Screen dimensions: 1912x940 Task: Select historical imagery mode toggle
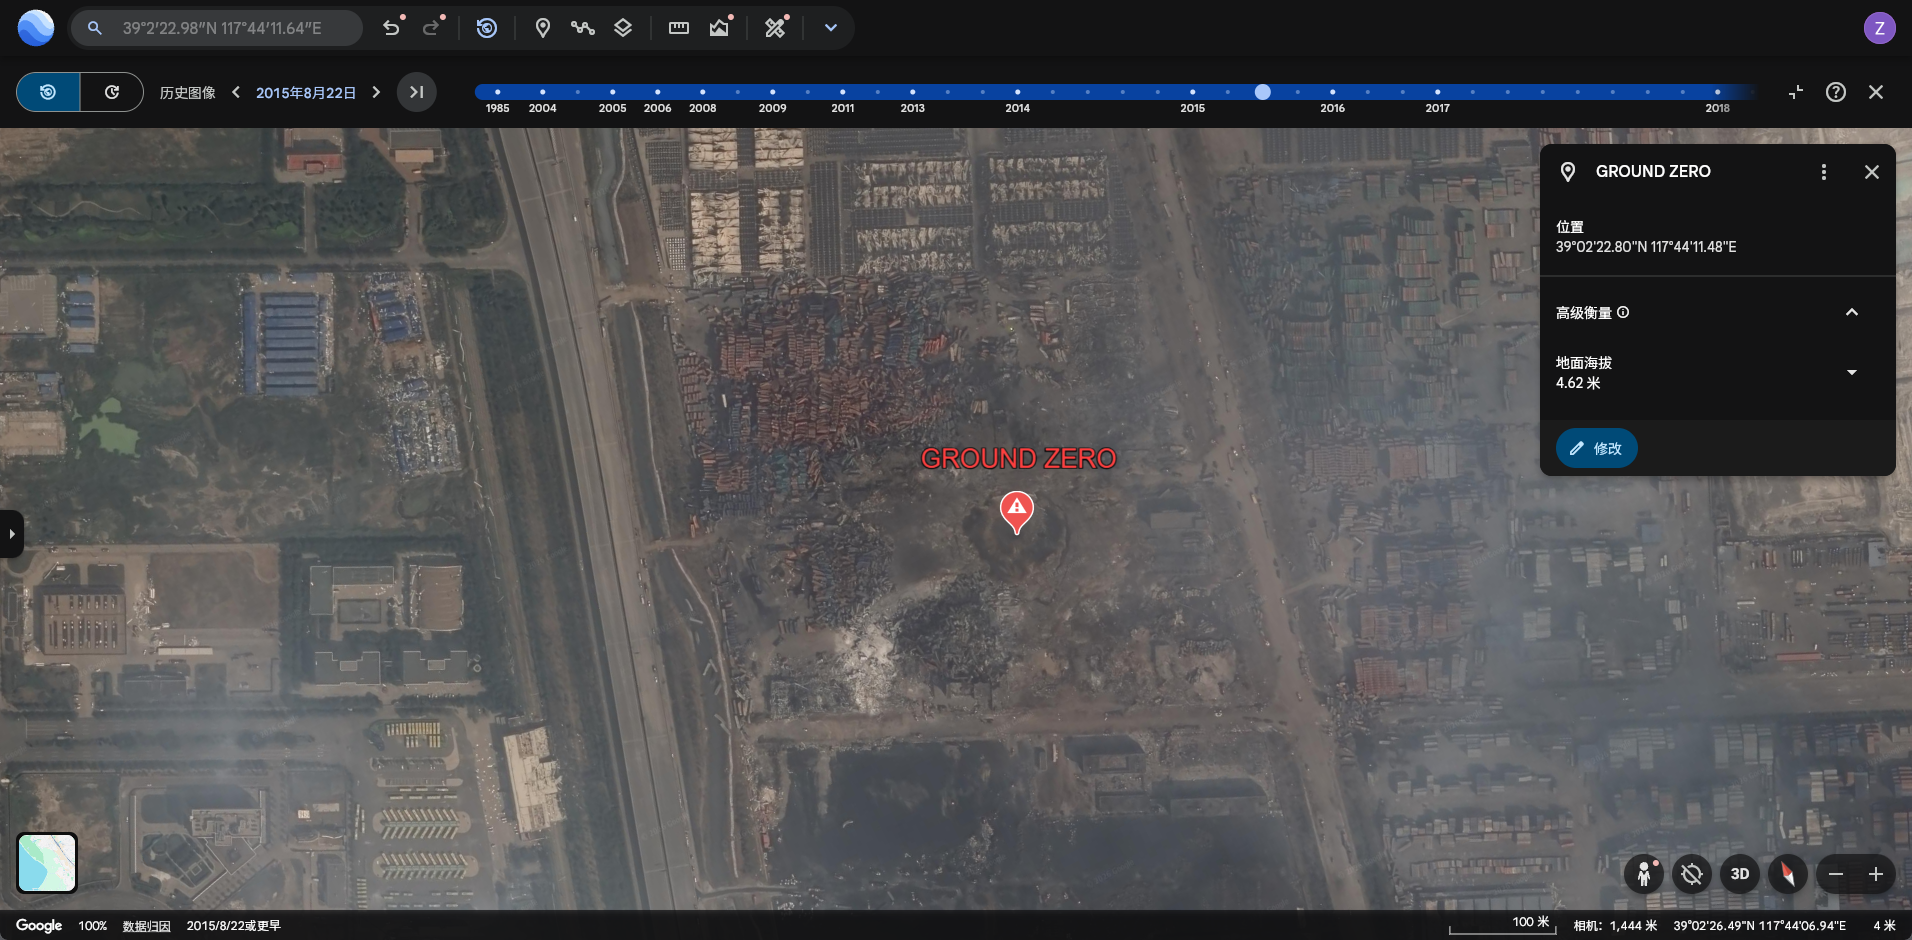(48, 92)
